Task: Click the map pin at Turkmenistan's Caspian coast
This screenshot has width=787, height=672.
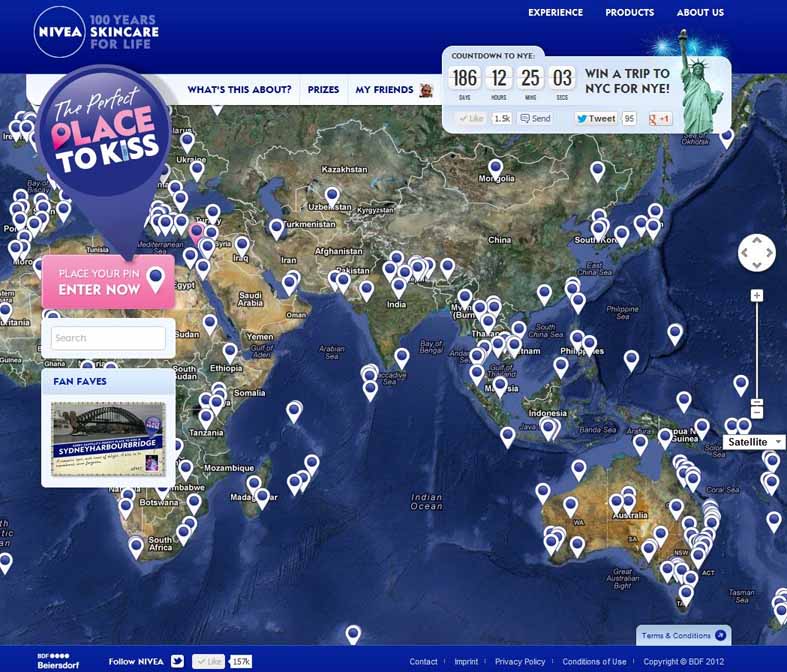Action: (276, 229)
